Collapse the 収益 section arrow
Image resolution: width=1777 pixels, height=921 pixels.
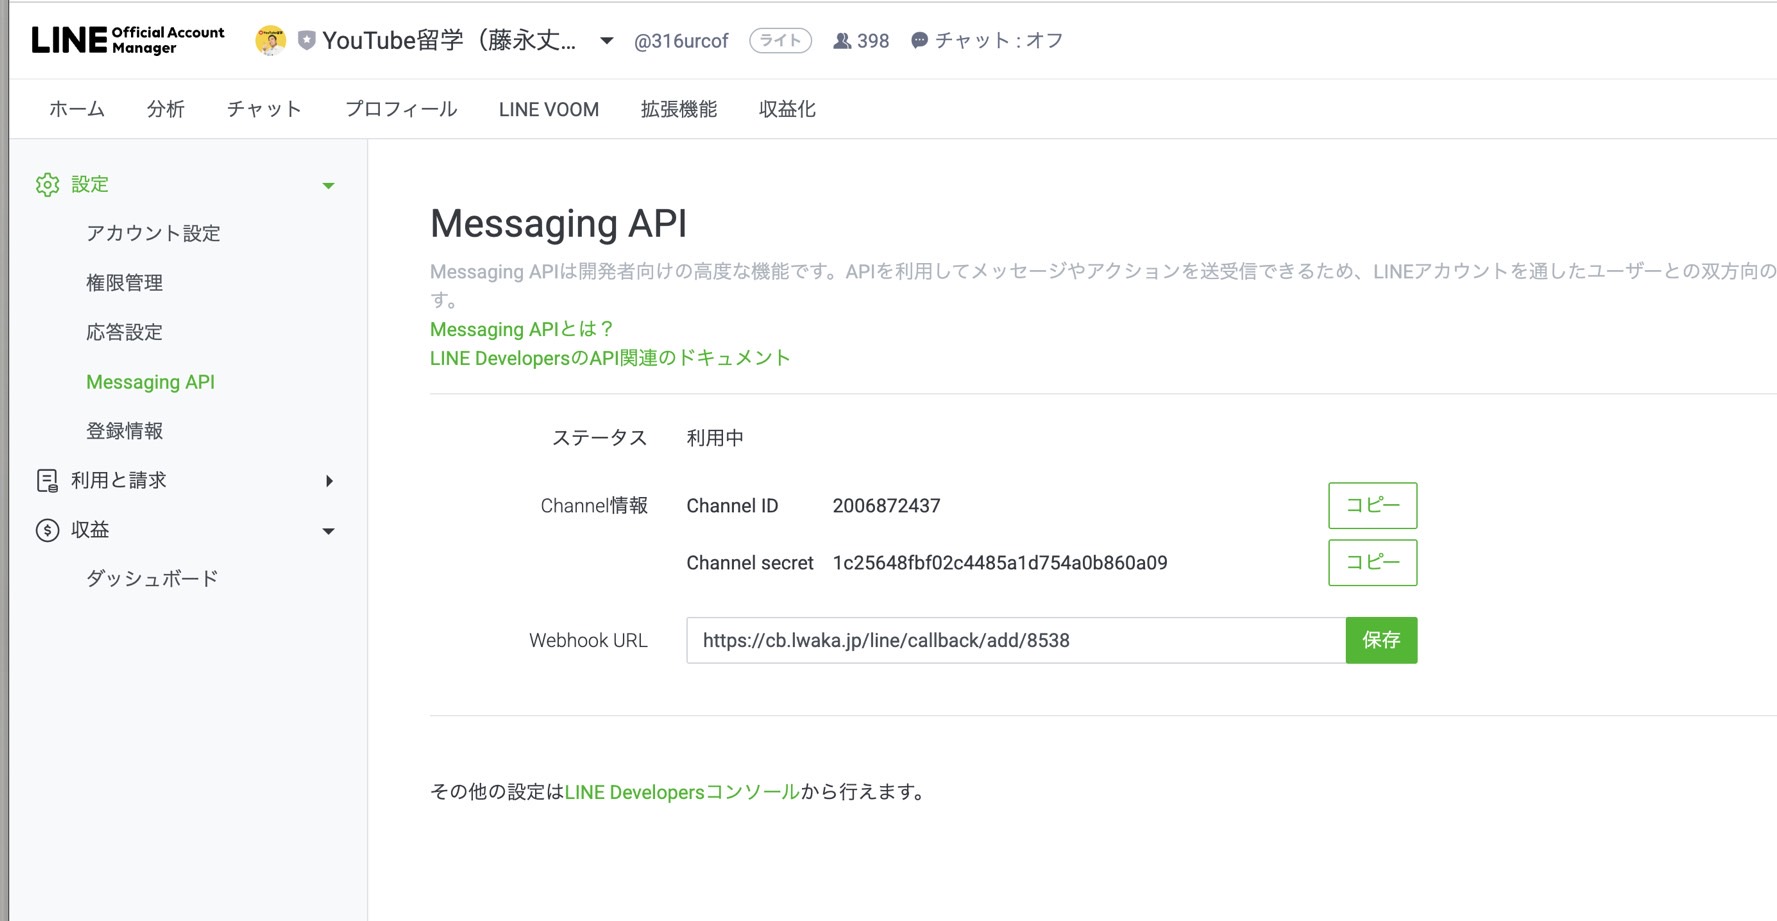(x=328, y=531)
